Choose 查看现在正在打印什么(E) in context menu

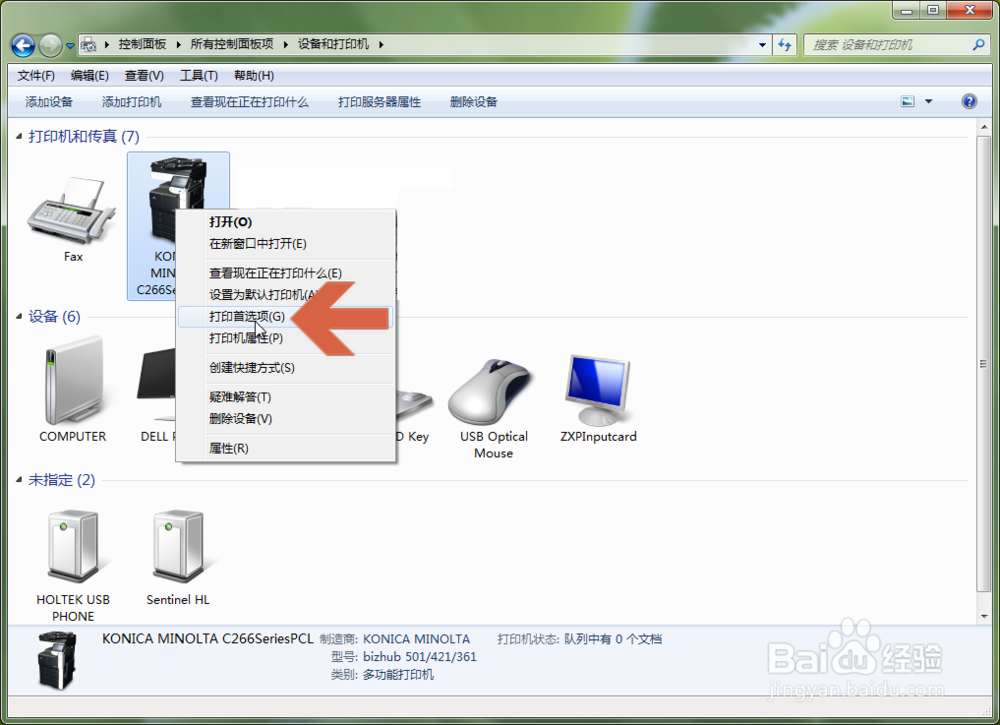tap(286, 273)
